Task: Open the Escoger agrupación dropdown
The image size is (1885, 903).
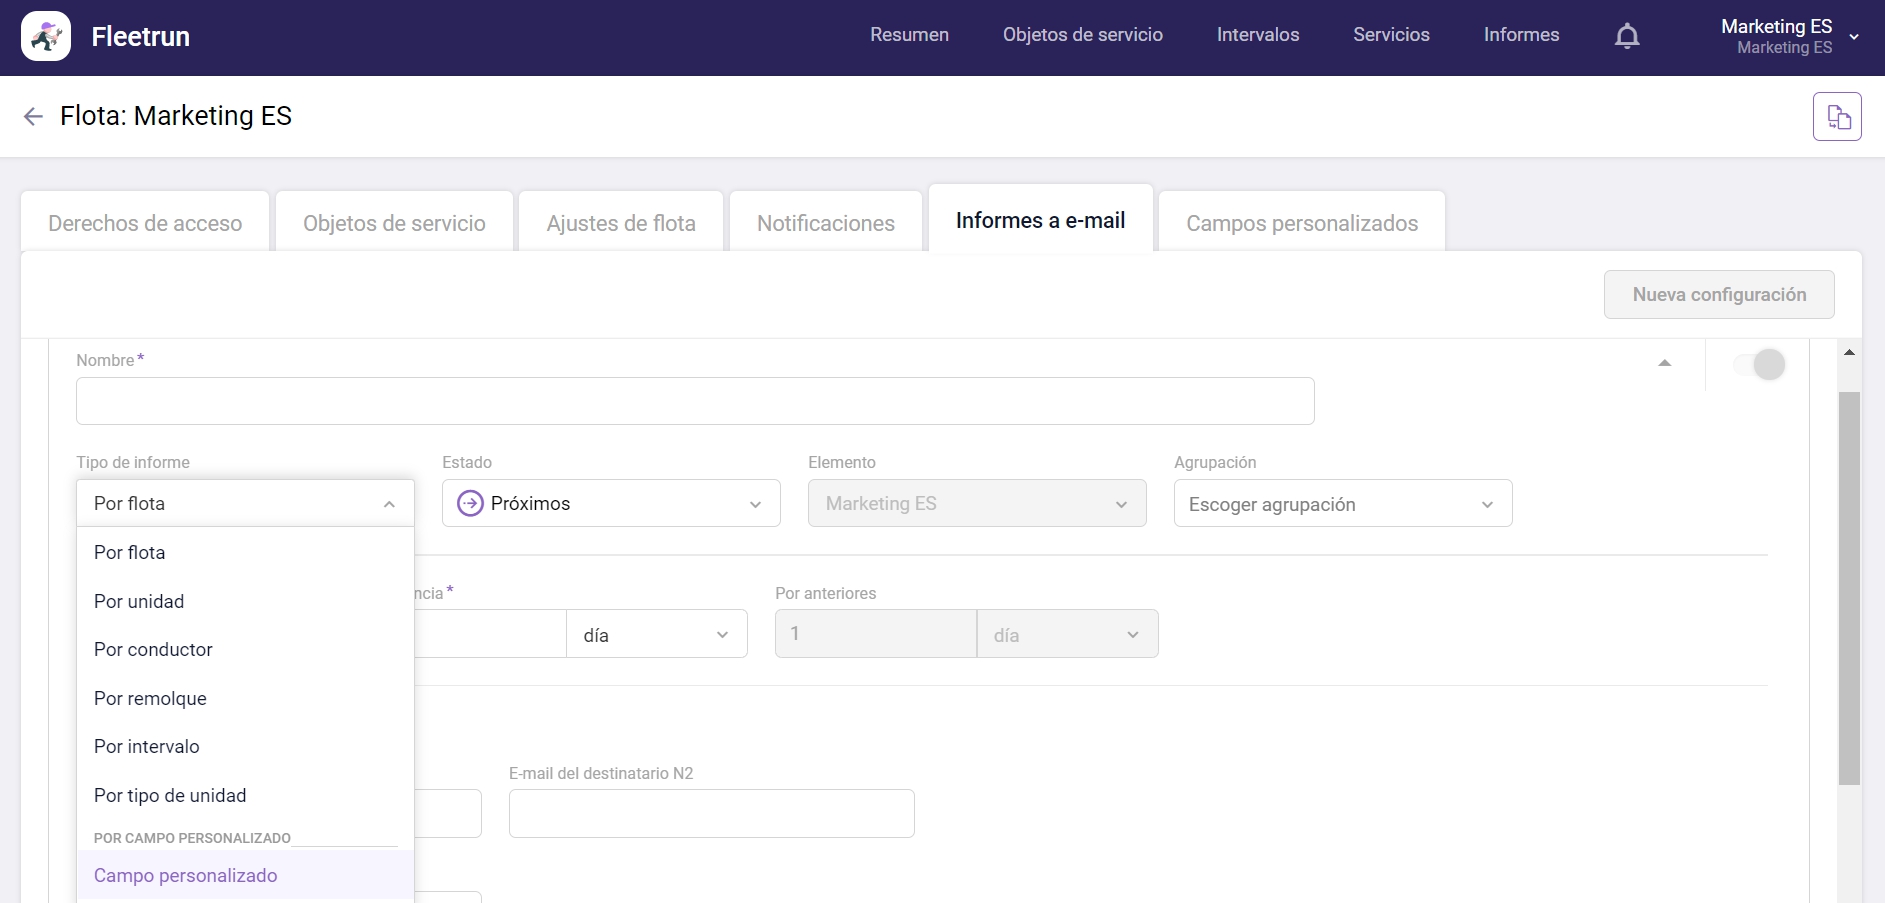Action: pos(1342,503)
